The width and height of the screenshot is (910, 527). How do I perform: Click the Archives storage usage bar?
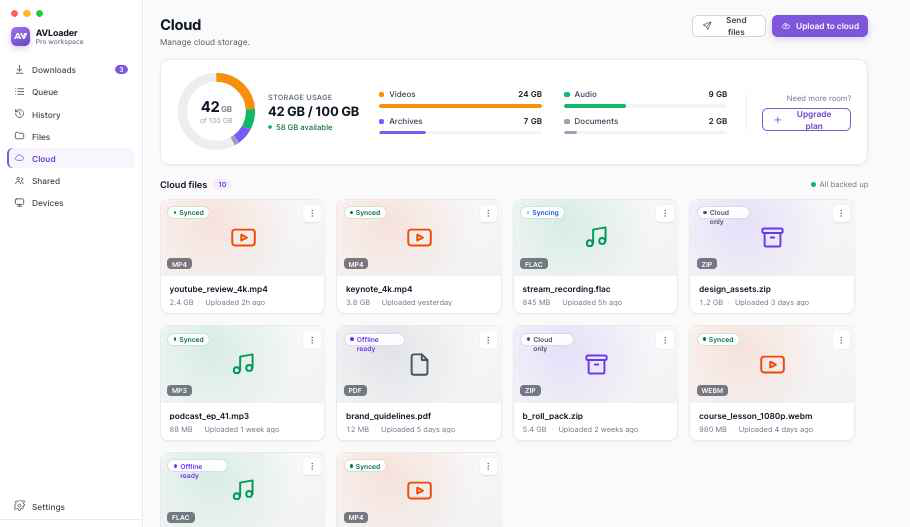(460, 133)
